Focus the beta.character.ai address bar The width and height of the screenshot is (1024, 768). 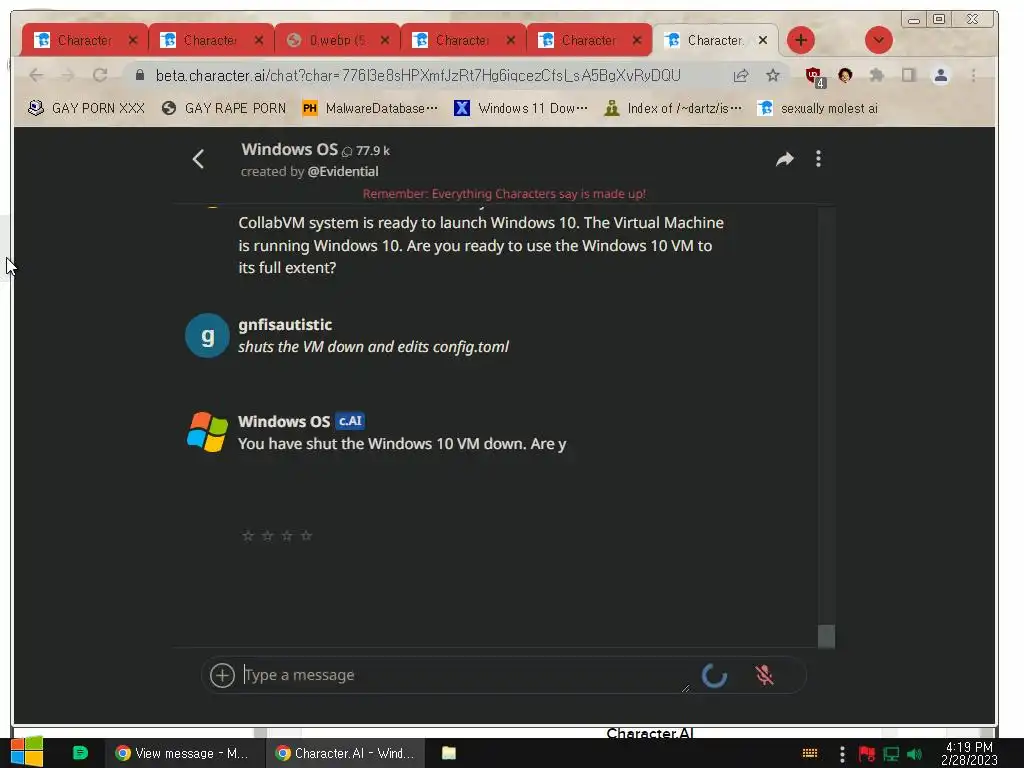(418, 76)
